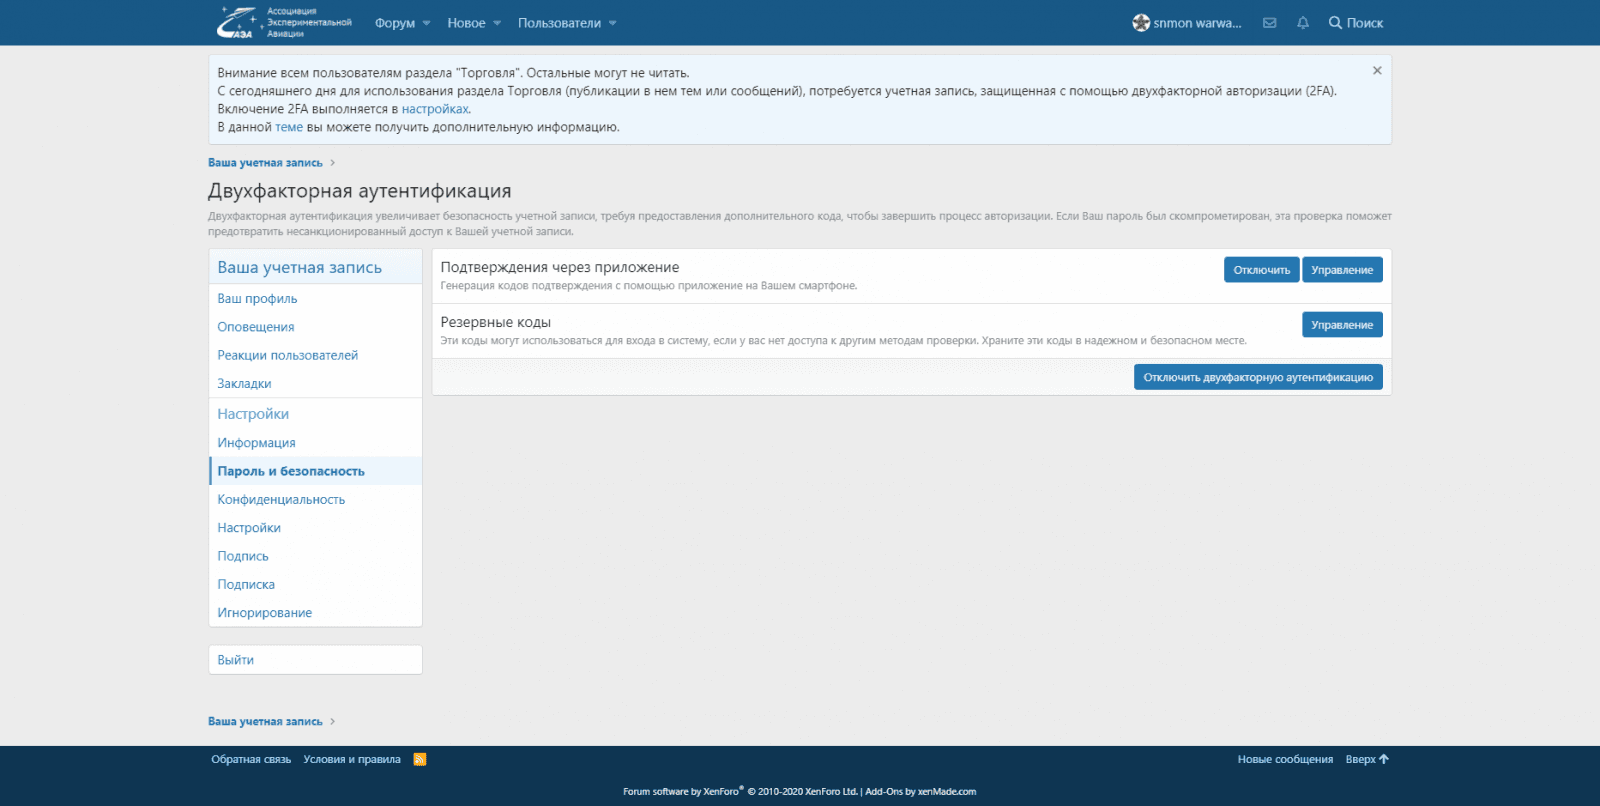Click the top Ваша учетная запись breadcrumb

pyautogui.click(x=265, y=163)
